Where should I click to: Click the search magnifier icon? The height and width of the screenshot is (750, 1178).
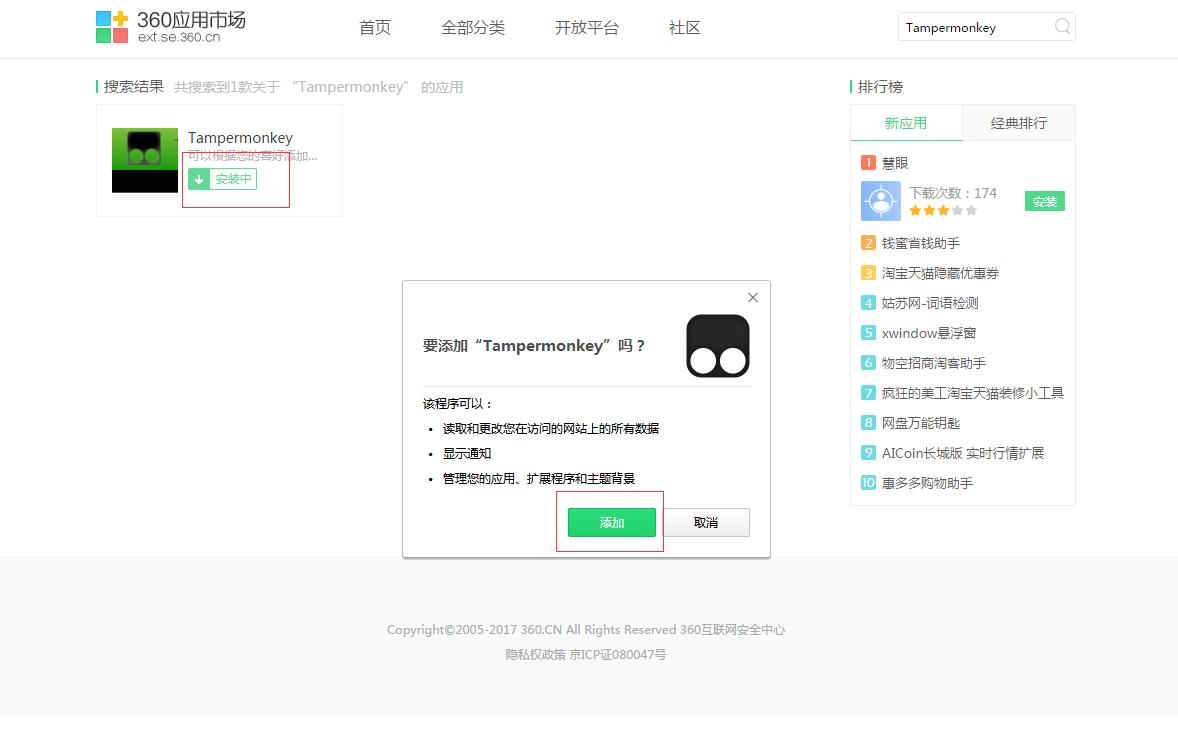(x=1062, y=27)
